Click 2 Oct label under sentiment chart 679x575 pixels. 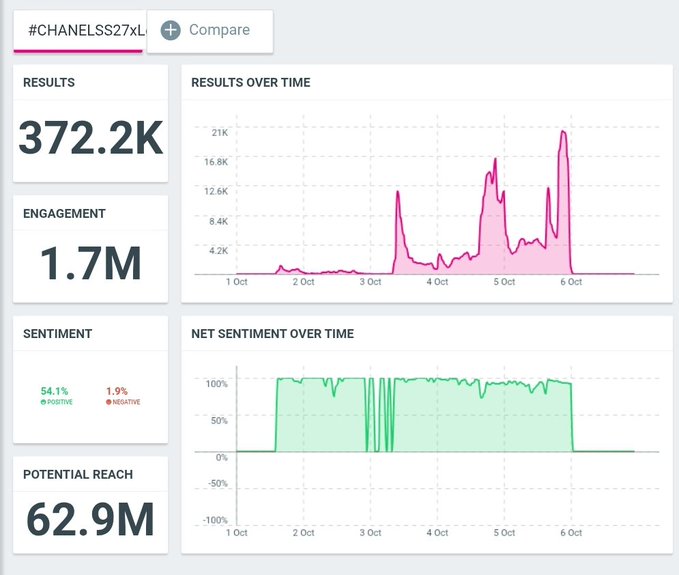304,533
